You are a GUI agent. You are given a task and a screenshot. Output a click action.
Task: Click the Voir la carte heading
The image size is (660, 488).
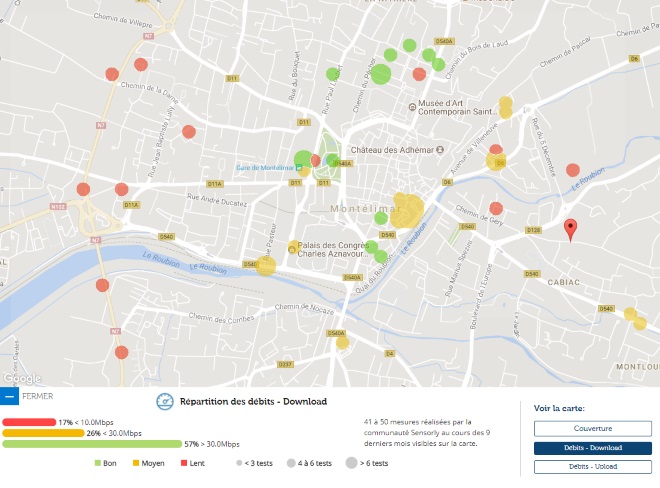click(x=559, y=408)
